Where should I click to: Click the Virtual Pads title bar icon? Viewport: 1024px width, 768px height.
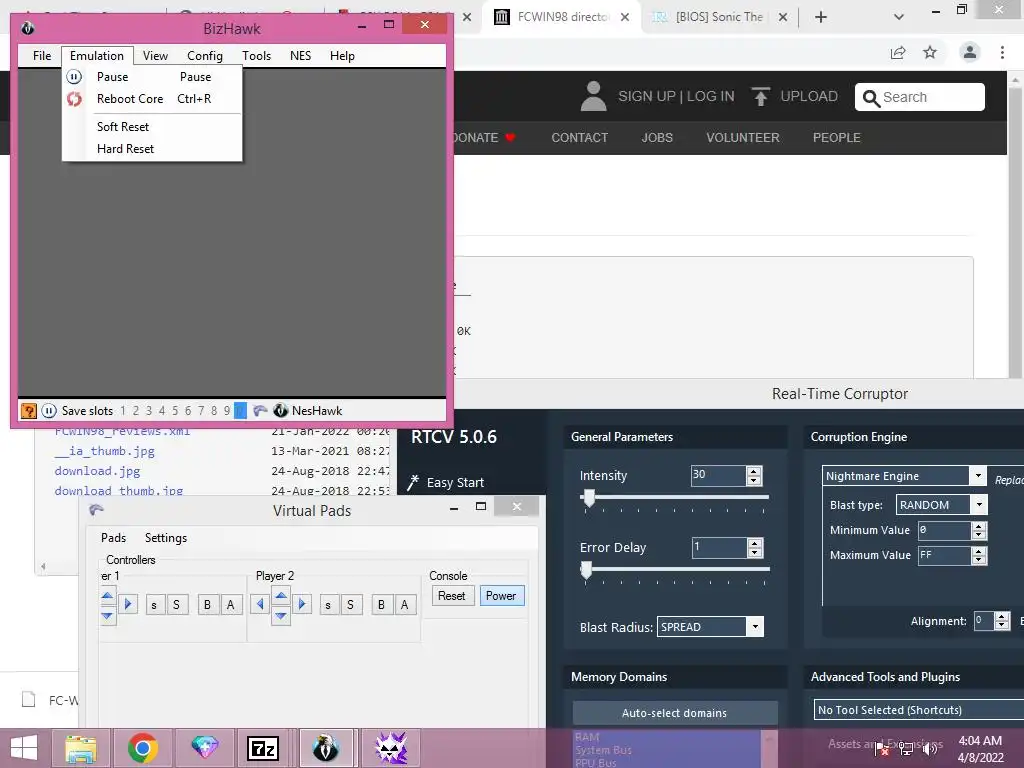click(x=96, y=509)
